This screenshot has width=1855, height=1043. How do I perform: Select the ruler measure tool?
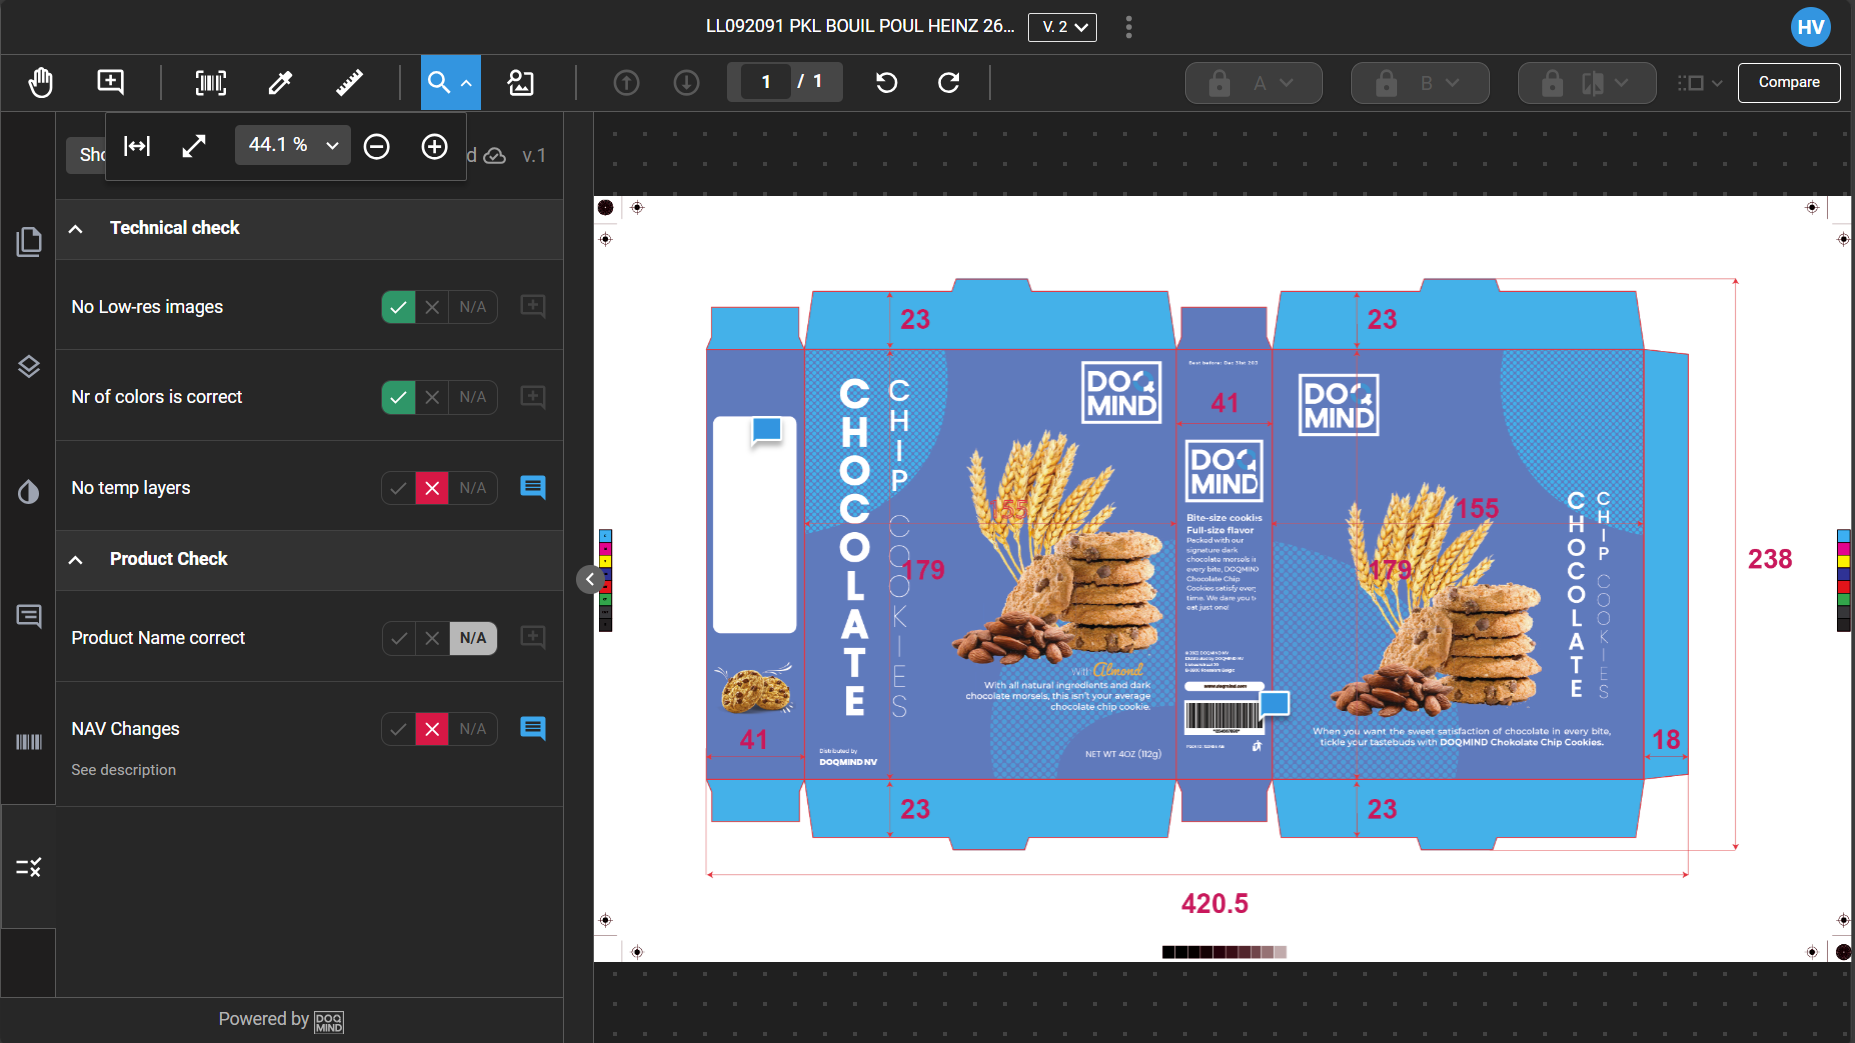click(349, 82)
